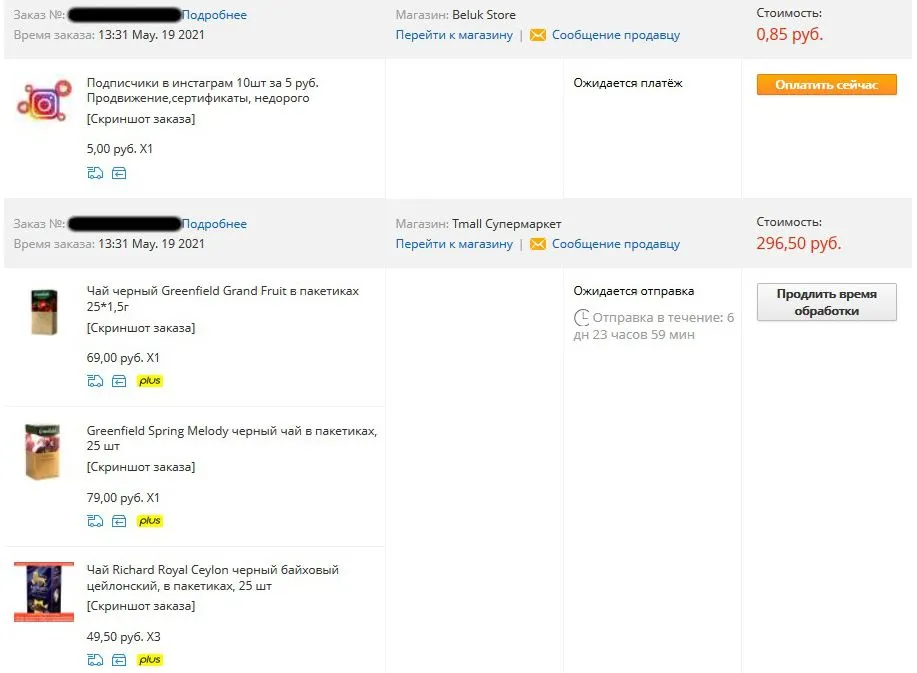Click the delivery truck icon under Instagram subscribers item
The image size is (917, 673).
coord(95,173)
